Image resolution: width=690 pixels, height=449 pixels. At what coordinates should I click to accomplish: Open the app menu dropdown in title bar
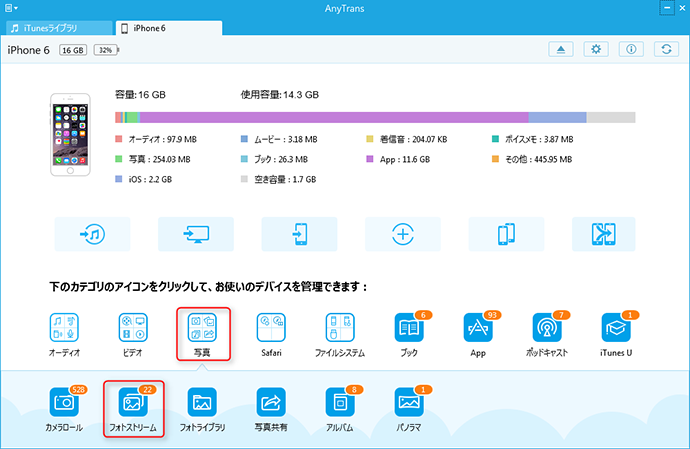tap(11, 8)
